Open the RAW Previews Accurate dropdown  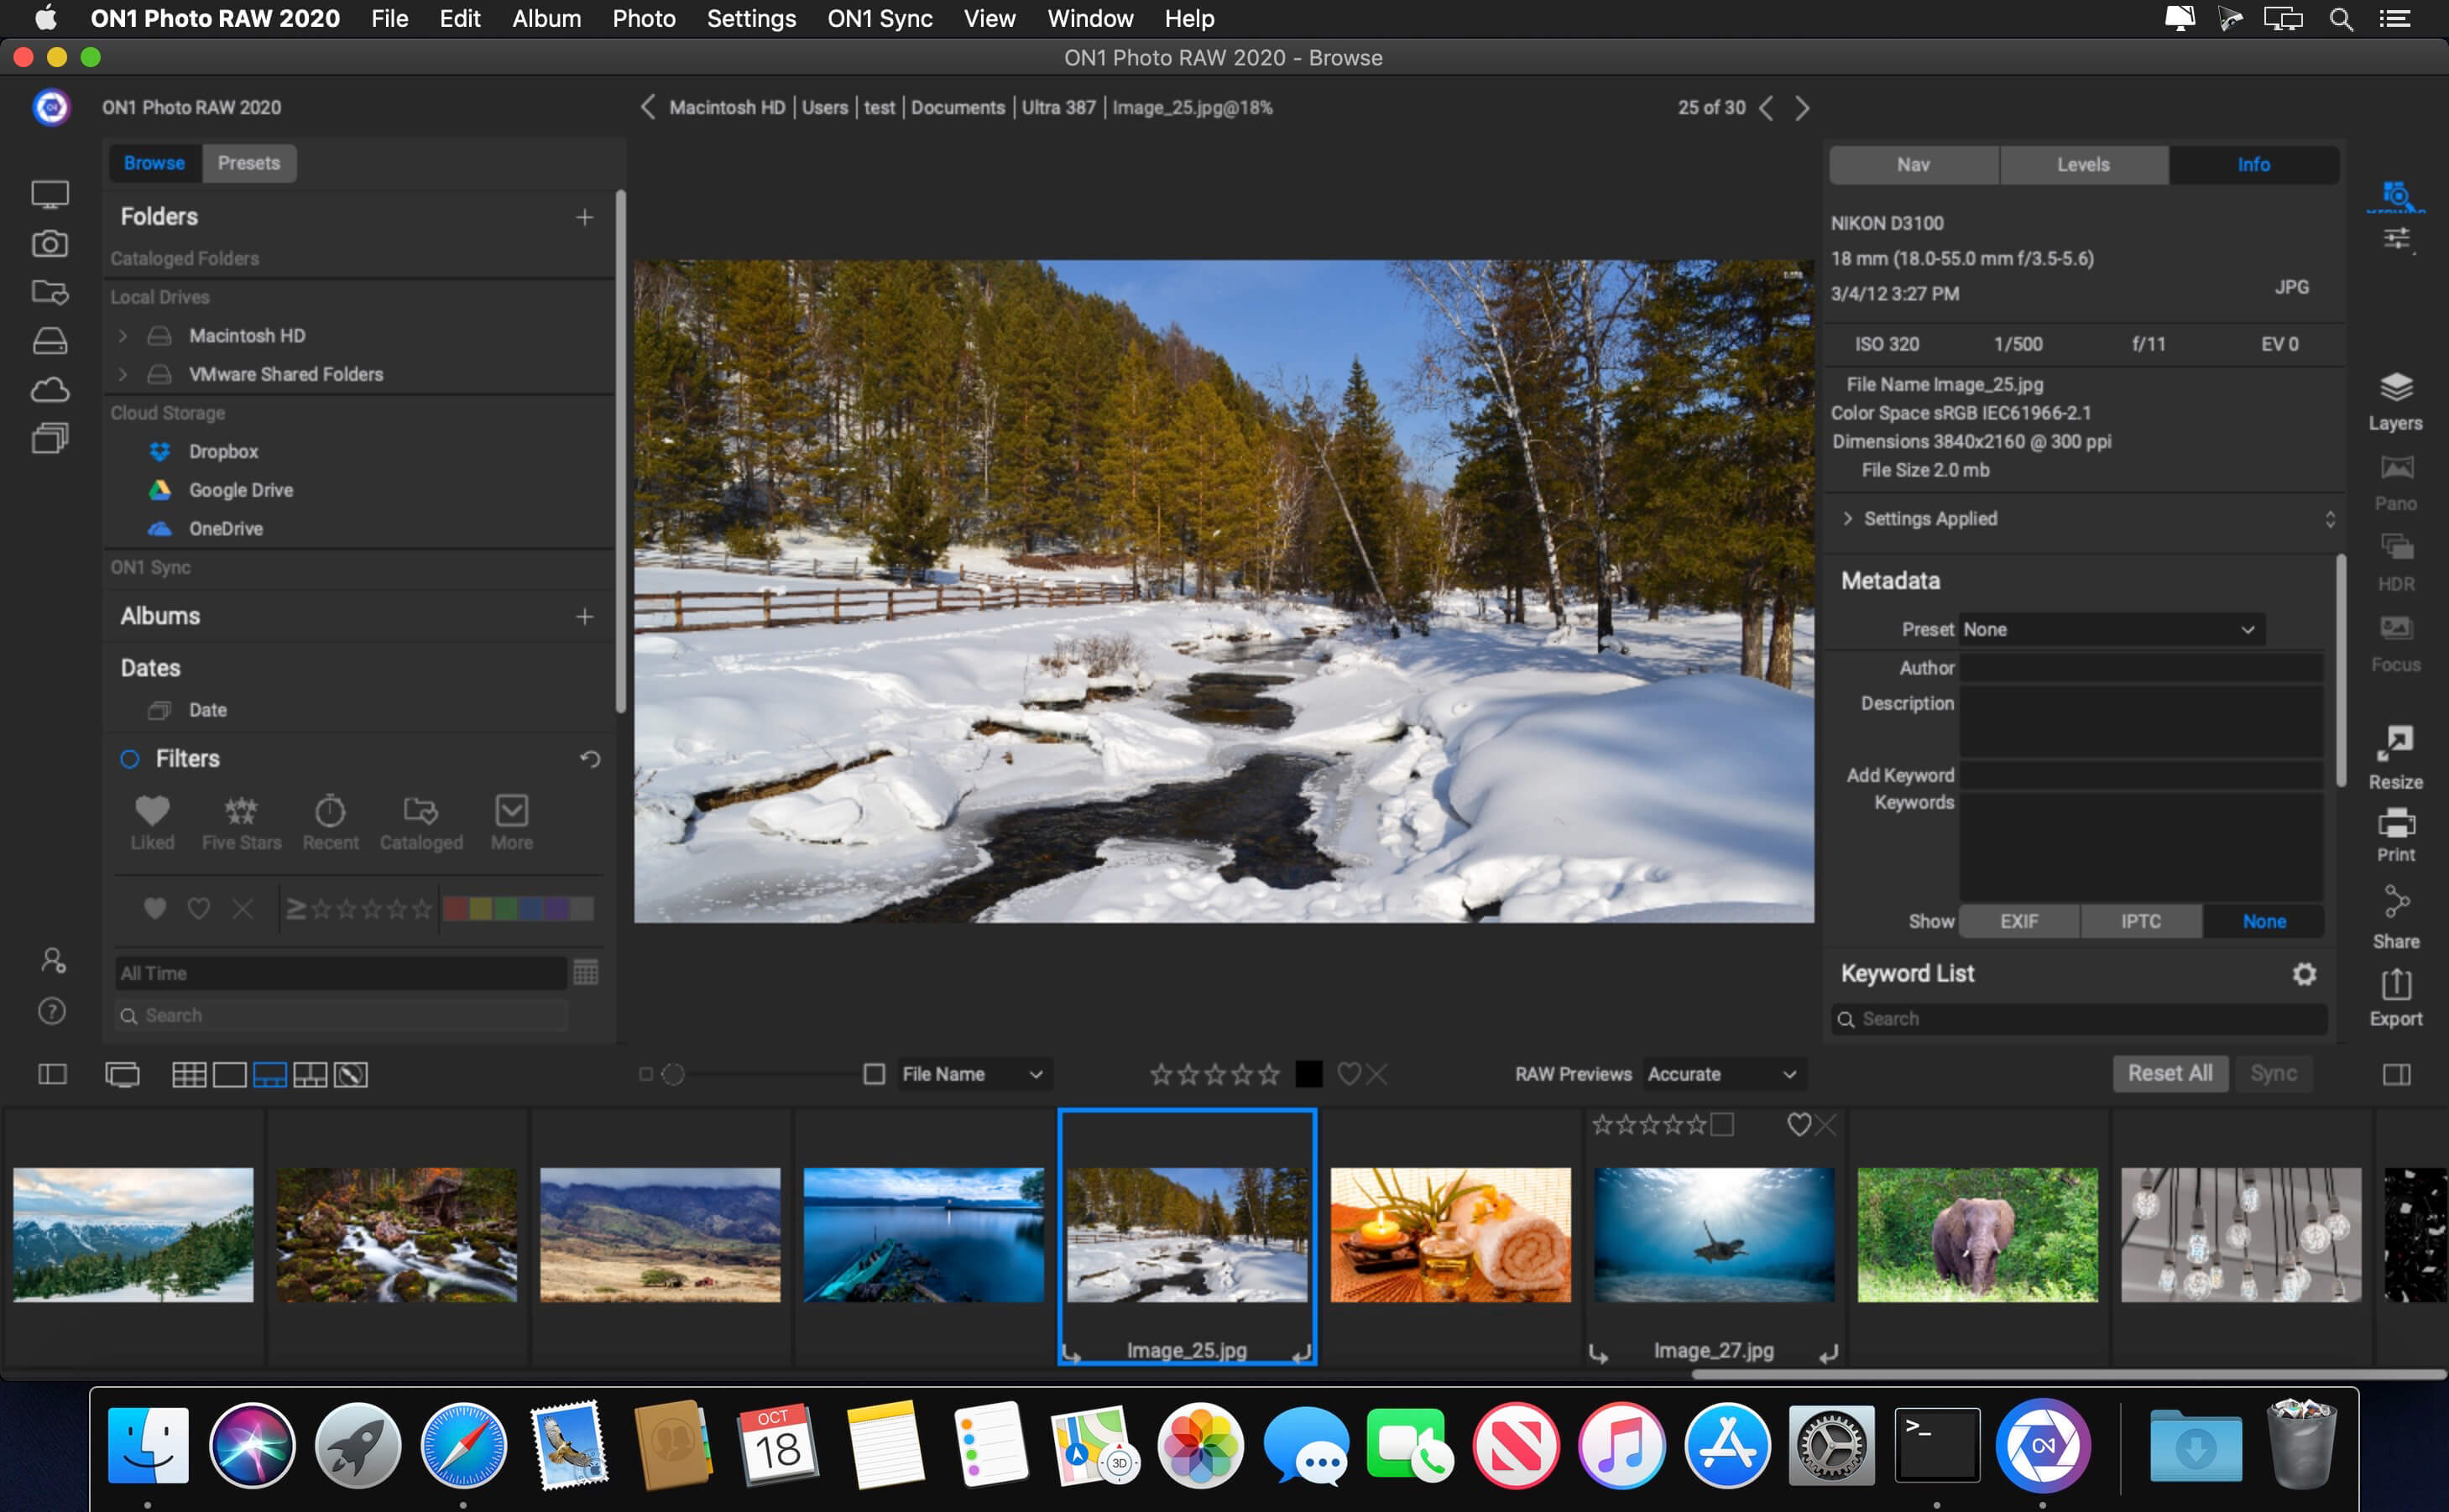click(1722, 1074)
